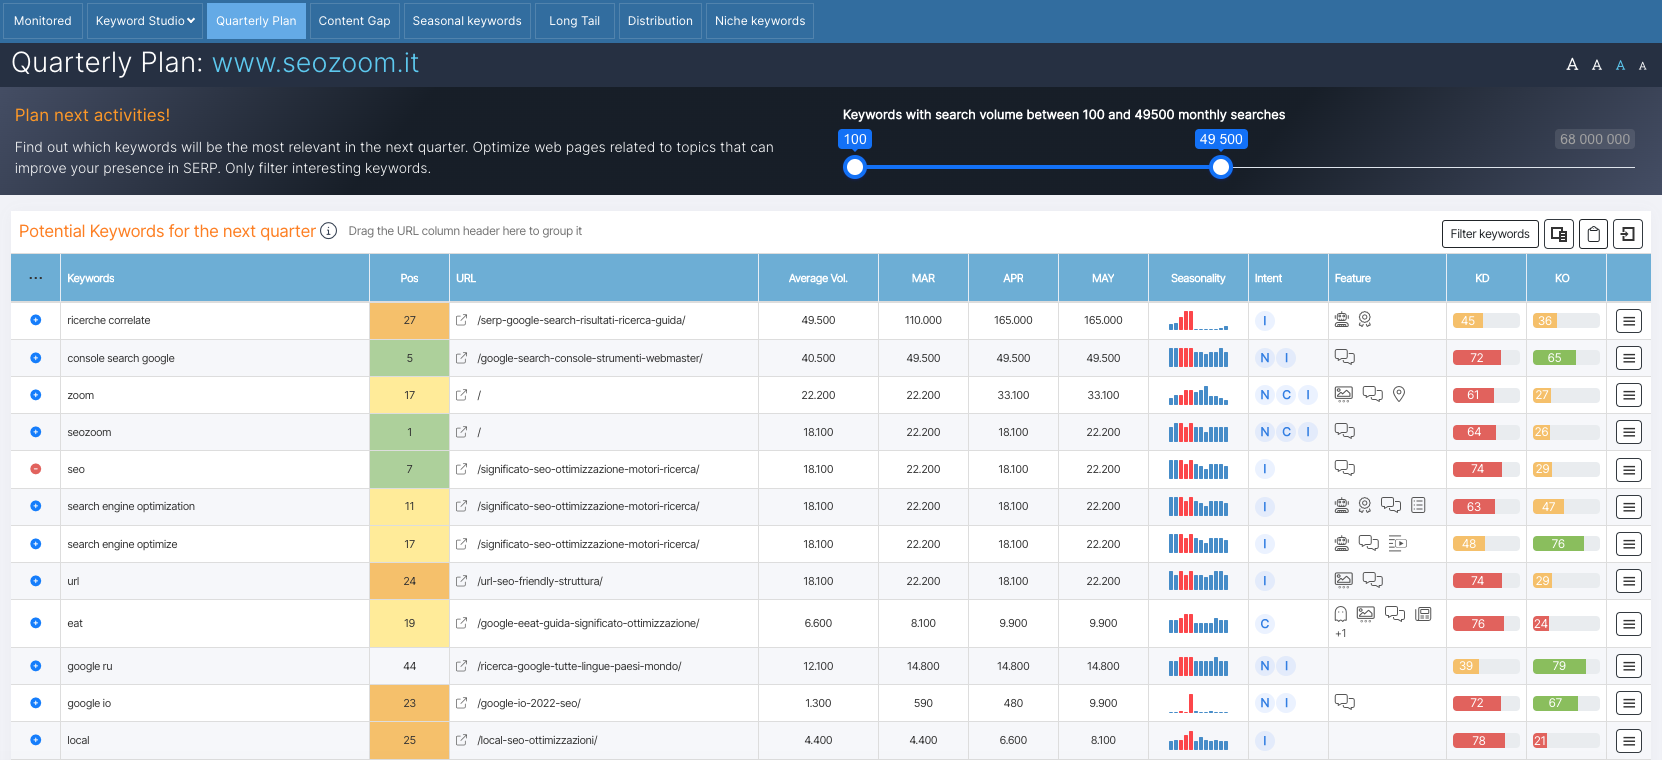Click the list document feature icon in 'search engine optimization' row
This screenshot has width=1662, height=760.
tap(1418, 505)
